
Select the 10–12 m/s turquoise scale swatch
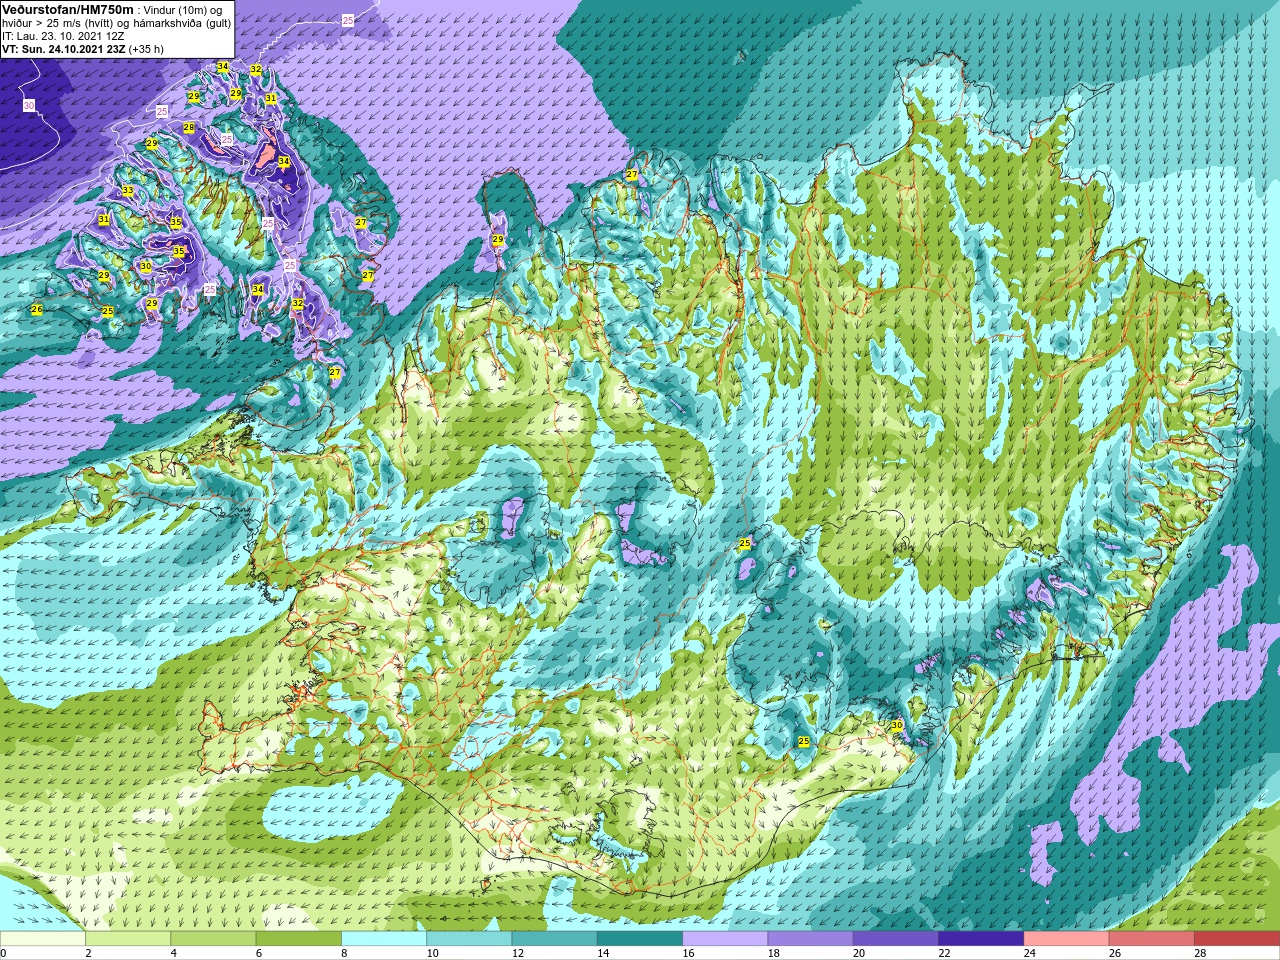click(x=469, y=939)
